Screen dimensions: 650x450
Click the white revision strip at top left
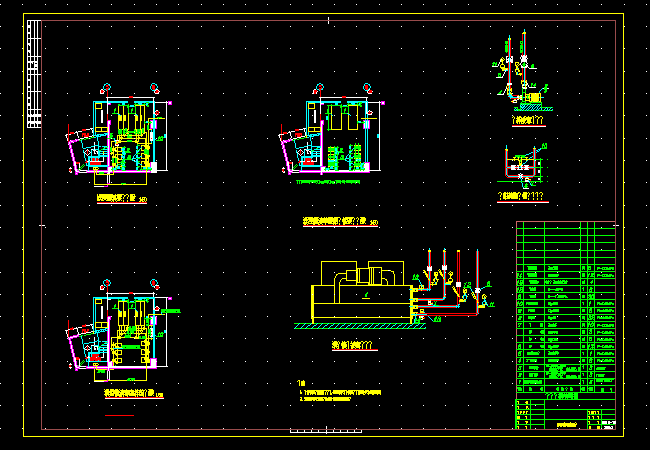(x=33, y=74)
